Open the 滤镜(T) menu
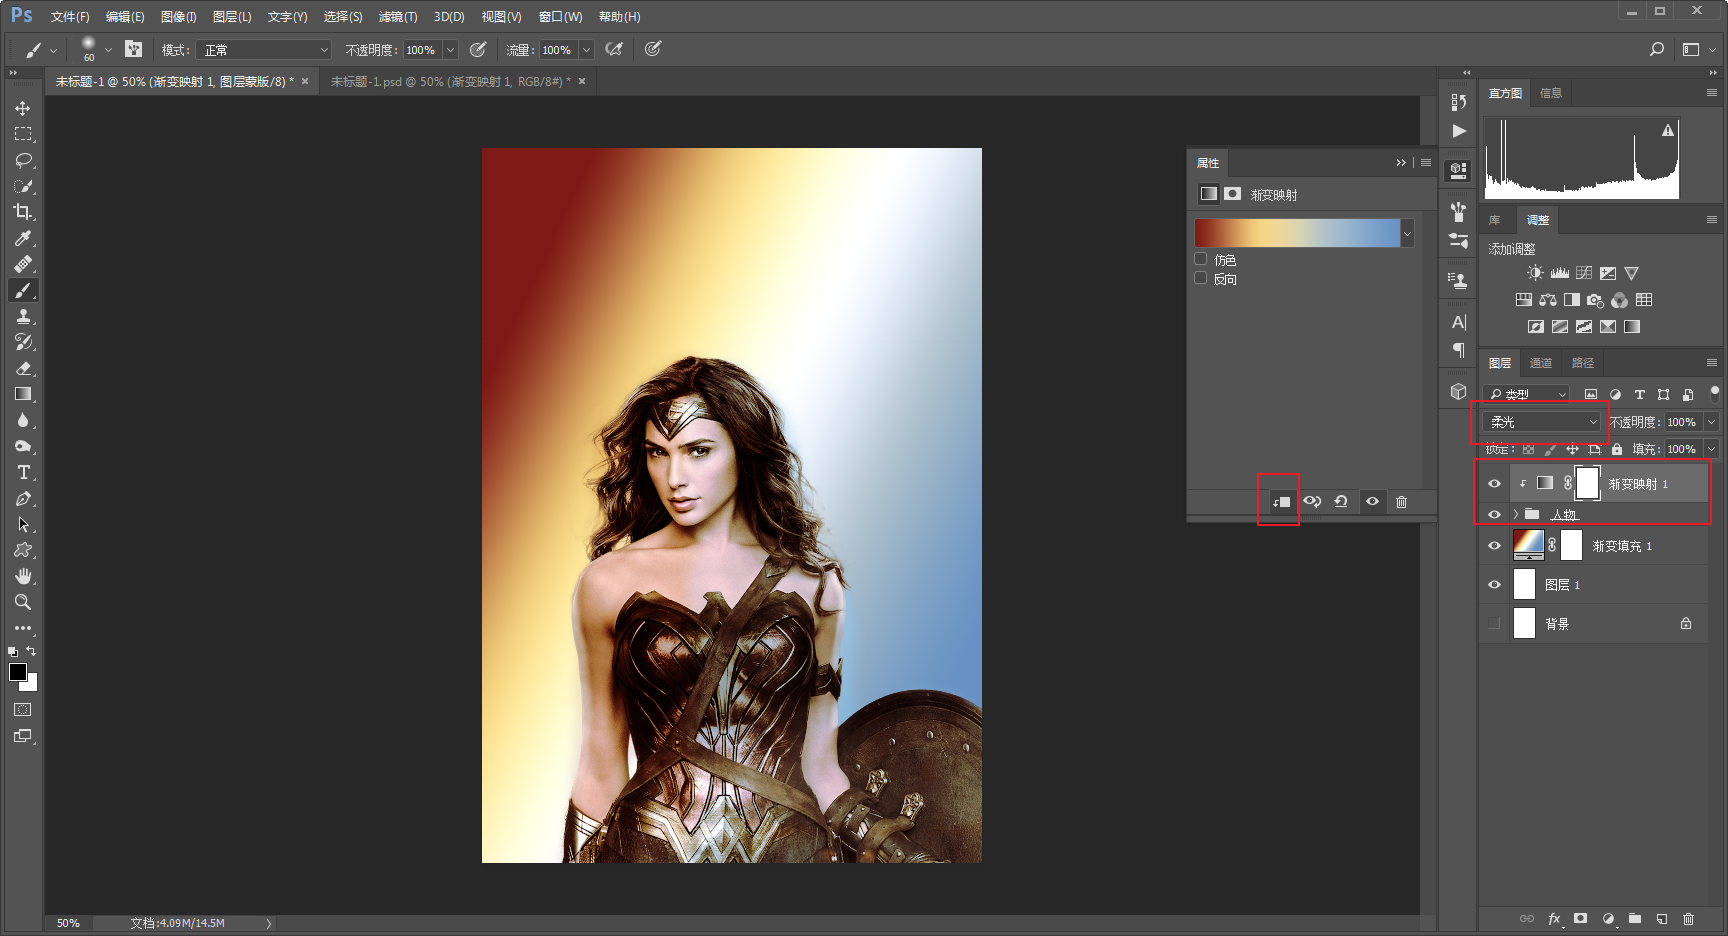The height and width of the screenshot is (936, 1728). [398, 17]
